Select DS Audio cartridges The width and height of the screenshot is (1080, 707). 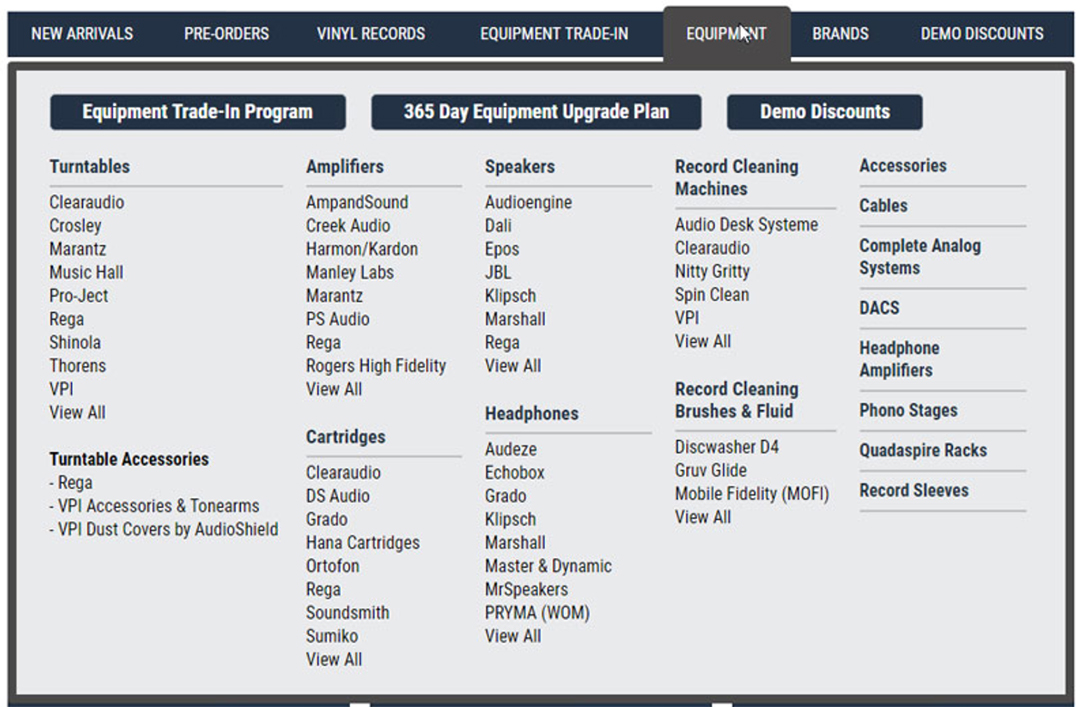tap(338, 496)
